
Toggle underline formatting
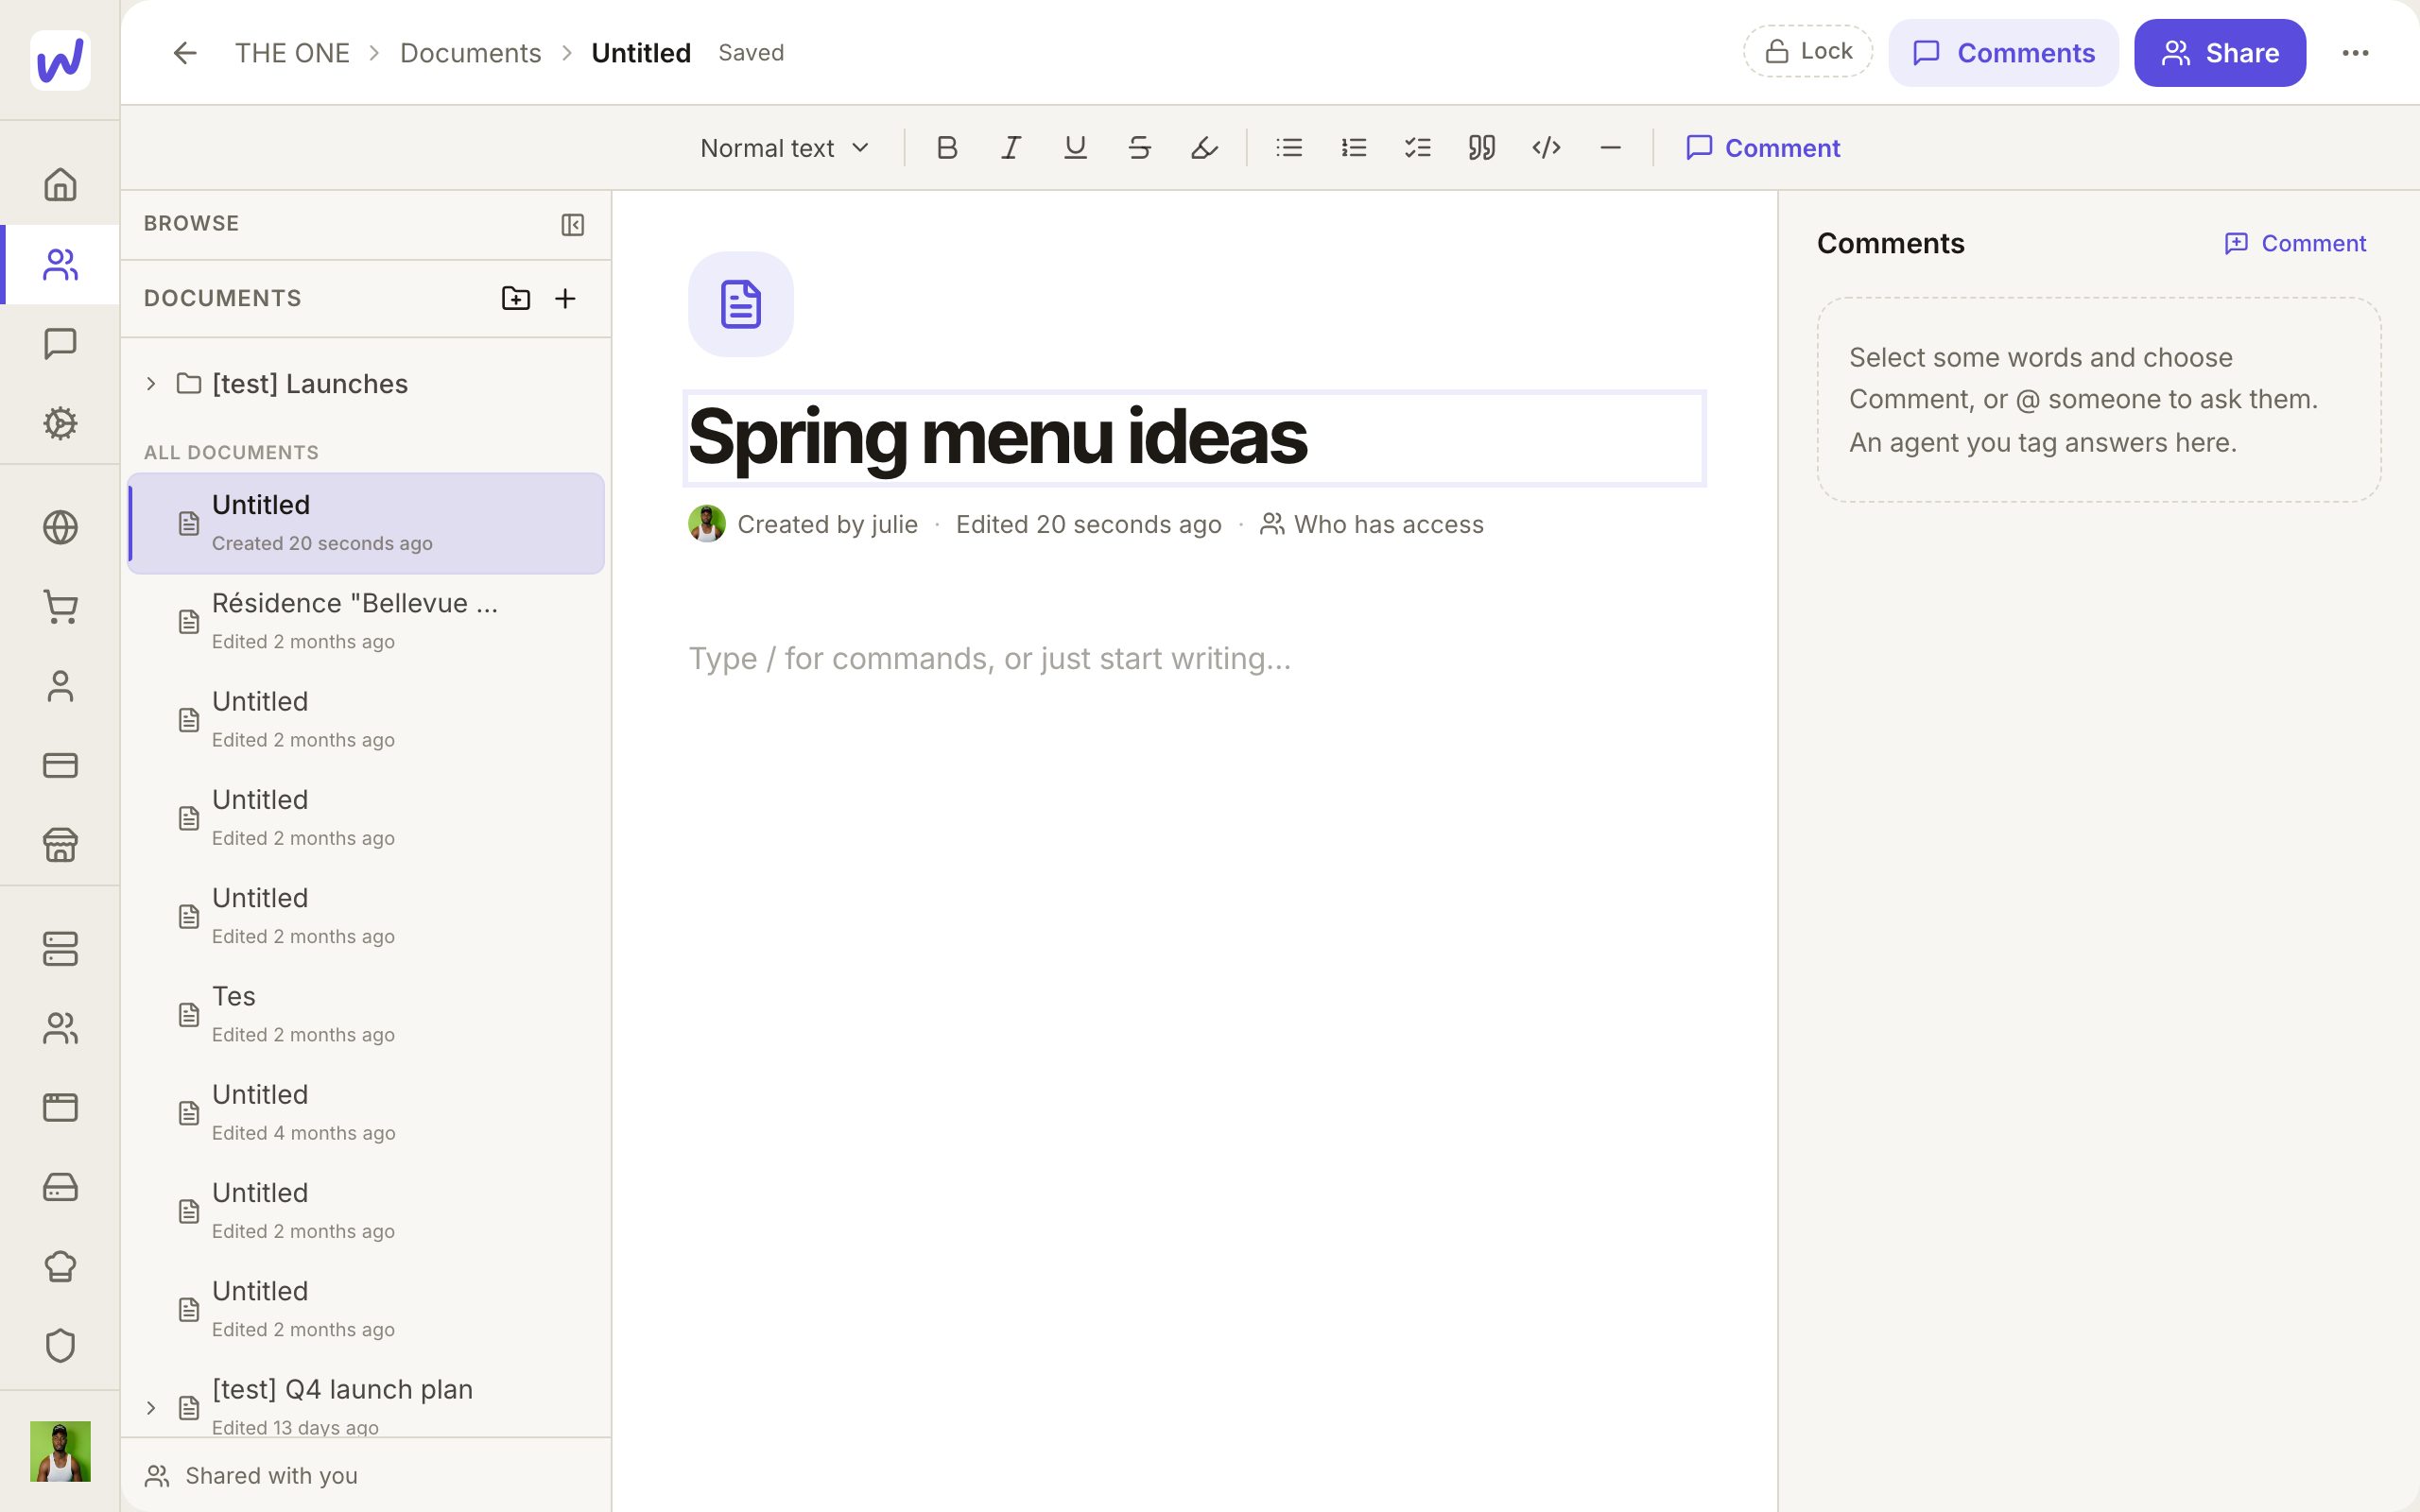tap(1075, 148)
